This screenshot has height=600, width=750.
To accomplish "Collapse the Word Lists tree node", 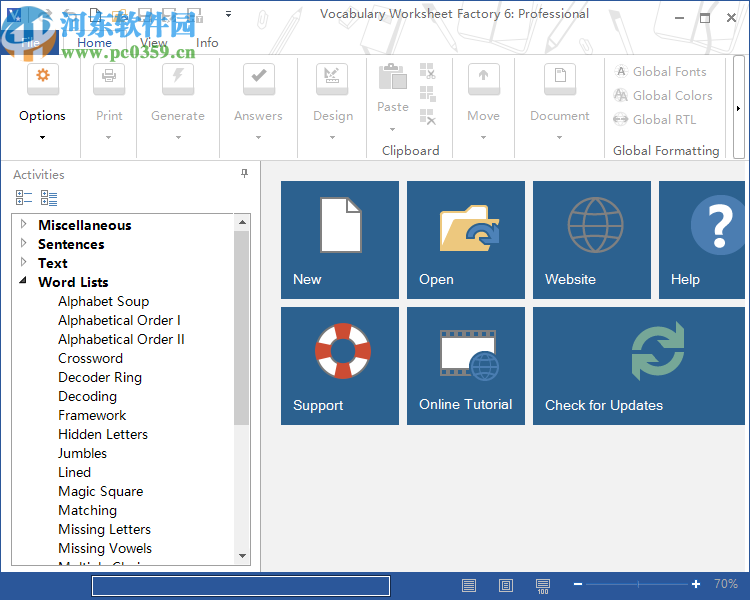I will coord(23,280).
